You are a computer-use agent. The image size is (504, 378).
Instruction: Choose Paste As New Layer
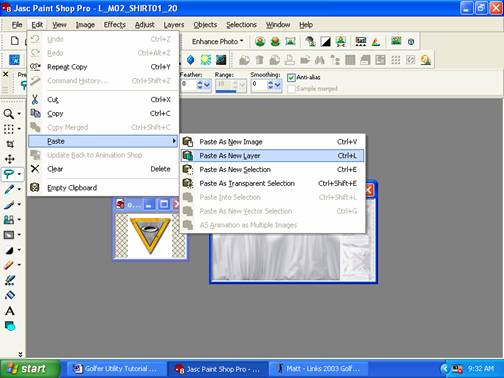[x=272, y=156]
